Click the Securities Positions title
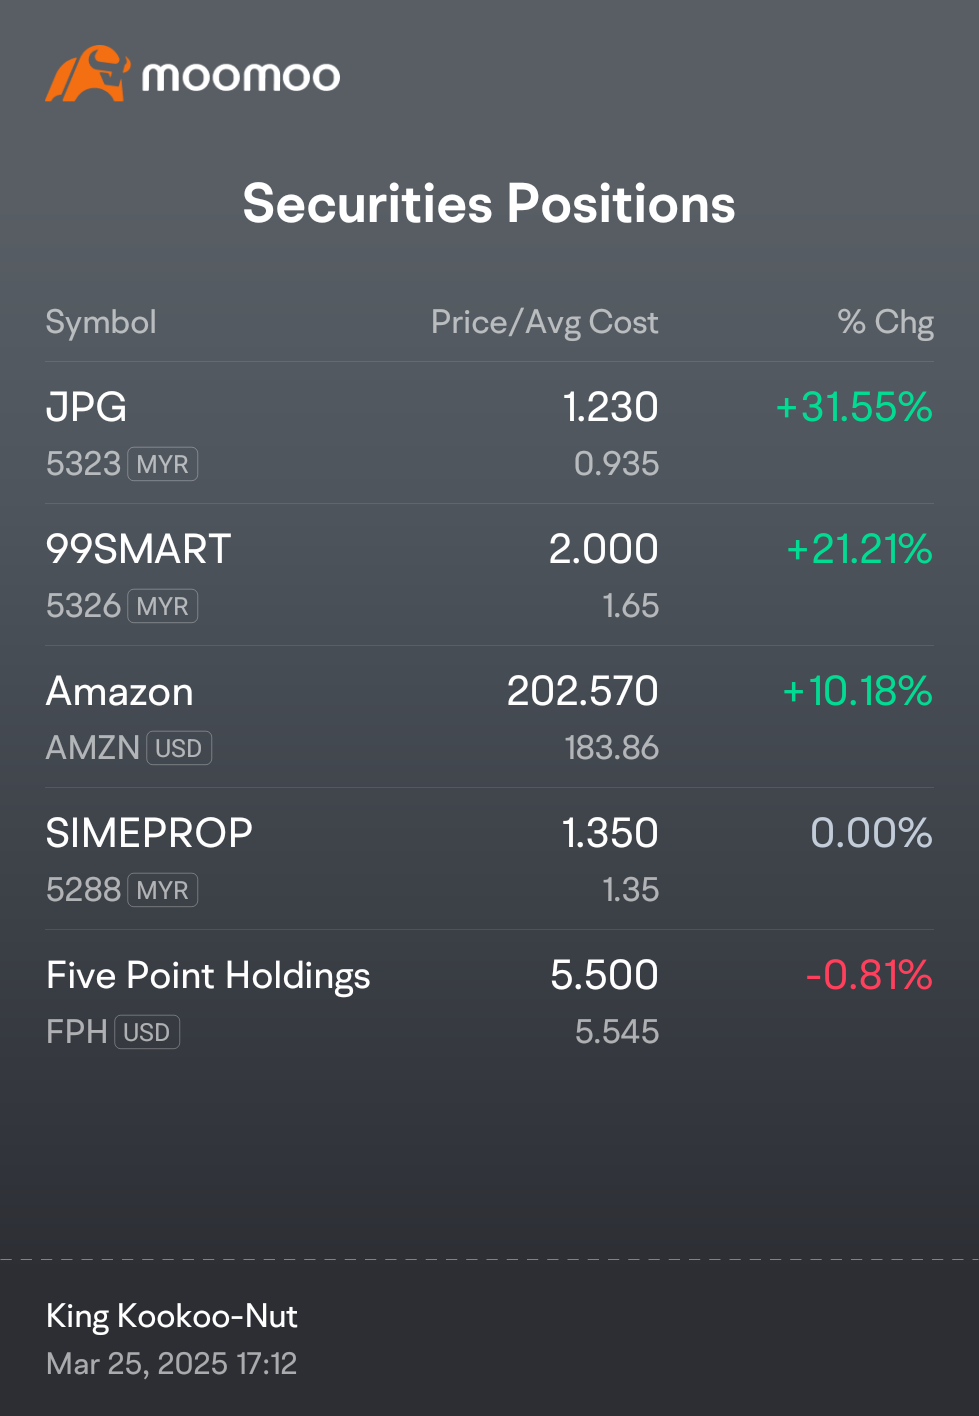Viewport: 979px width, 1416px height. (489, 204)
